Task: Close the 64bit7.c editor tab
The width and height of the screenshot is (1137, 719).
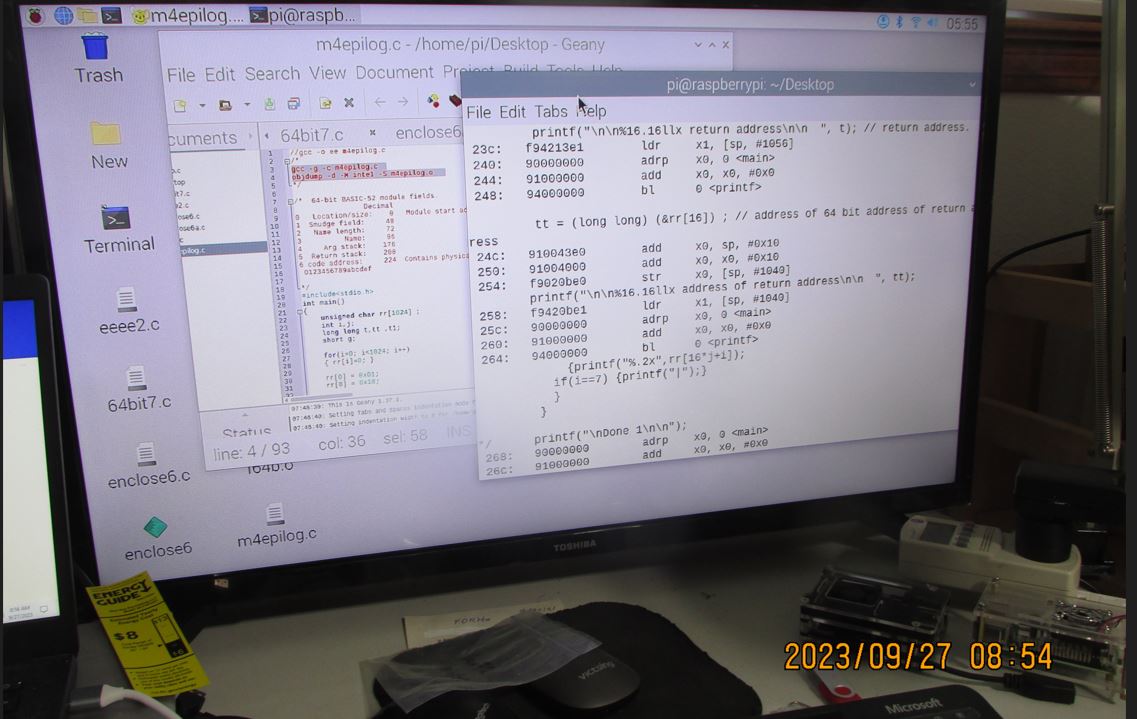Action: pos(372,133)
